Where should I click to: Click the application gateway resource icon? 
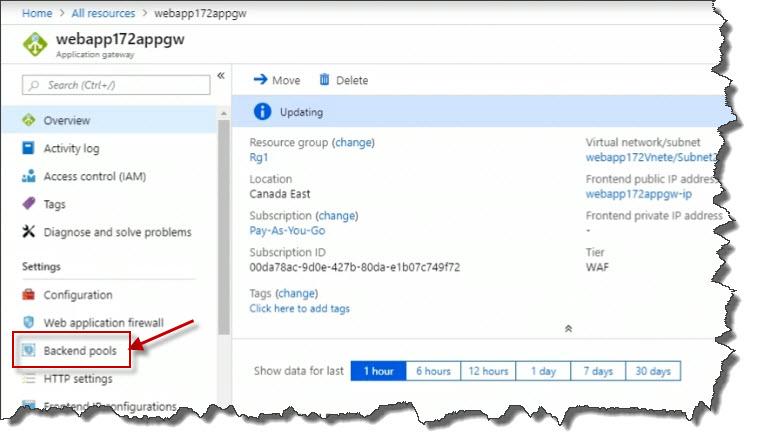tap(35, 44)
